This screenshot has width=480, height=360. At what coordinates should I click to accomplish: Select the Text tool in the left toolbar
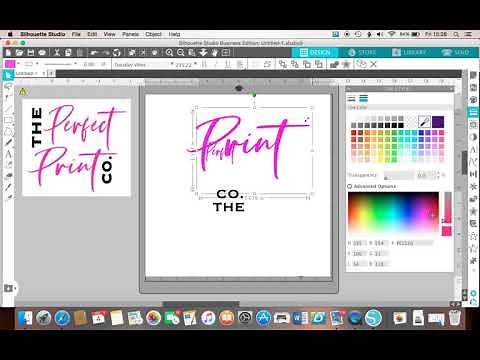coord(8,154)
